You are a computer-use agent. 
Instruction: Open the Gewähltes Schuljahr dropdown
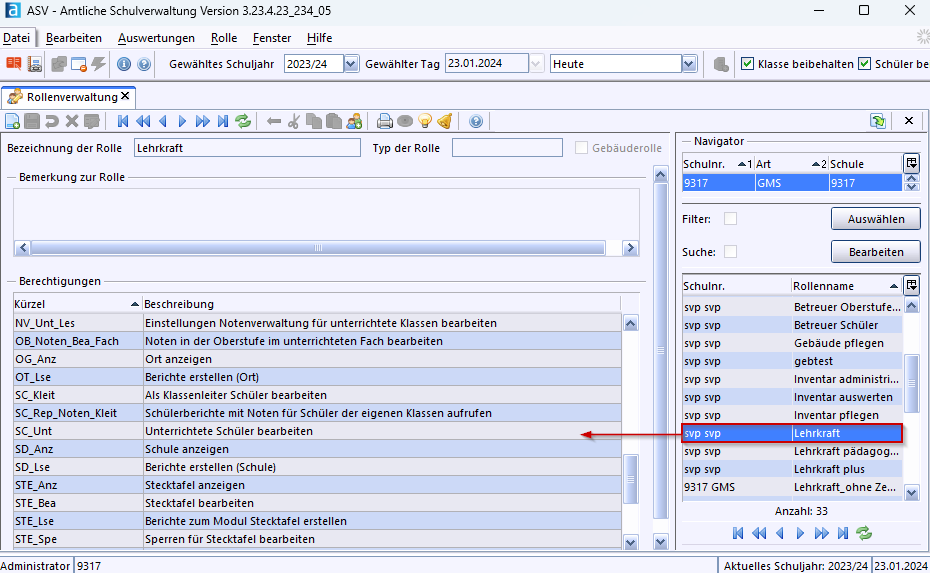351,63
